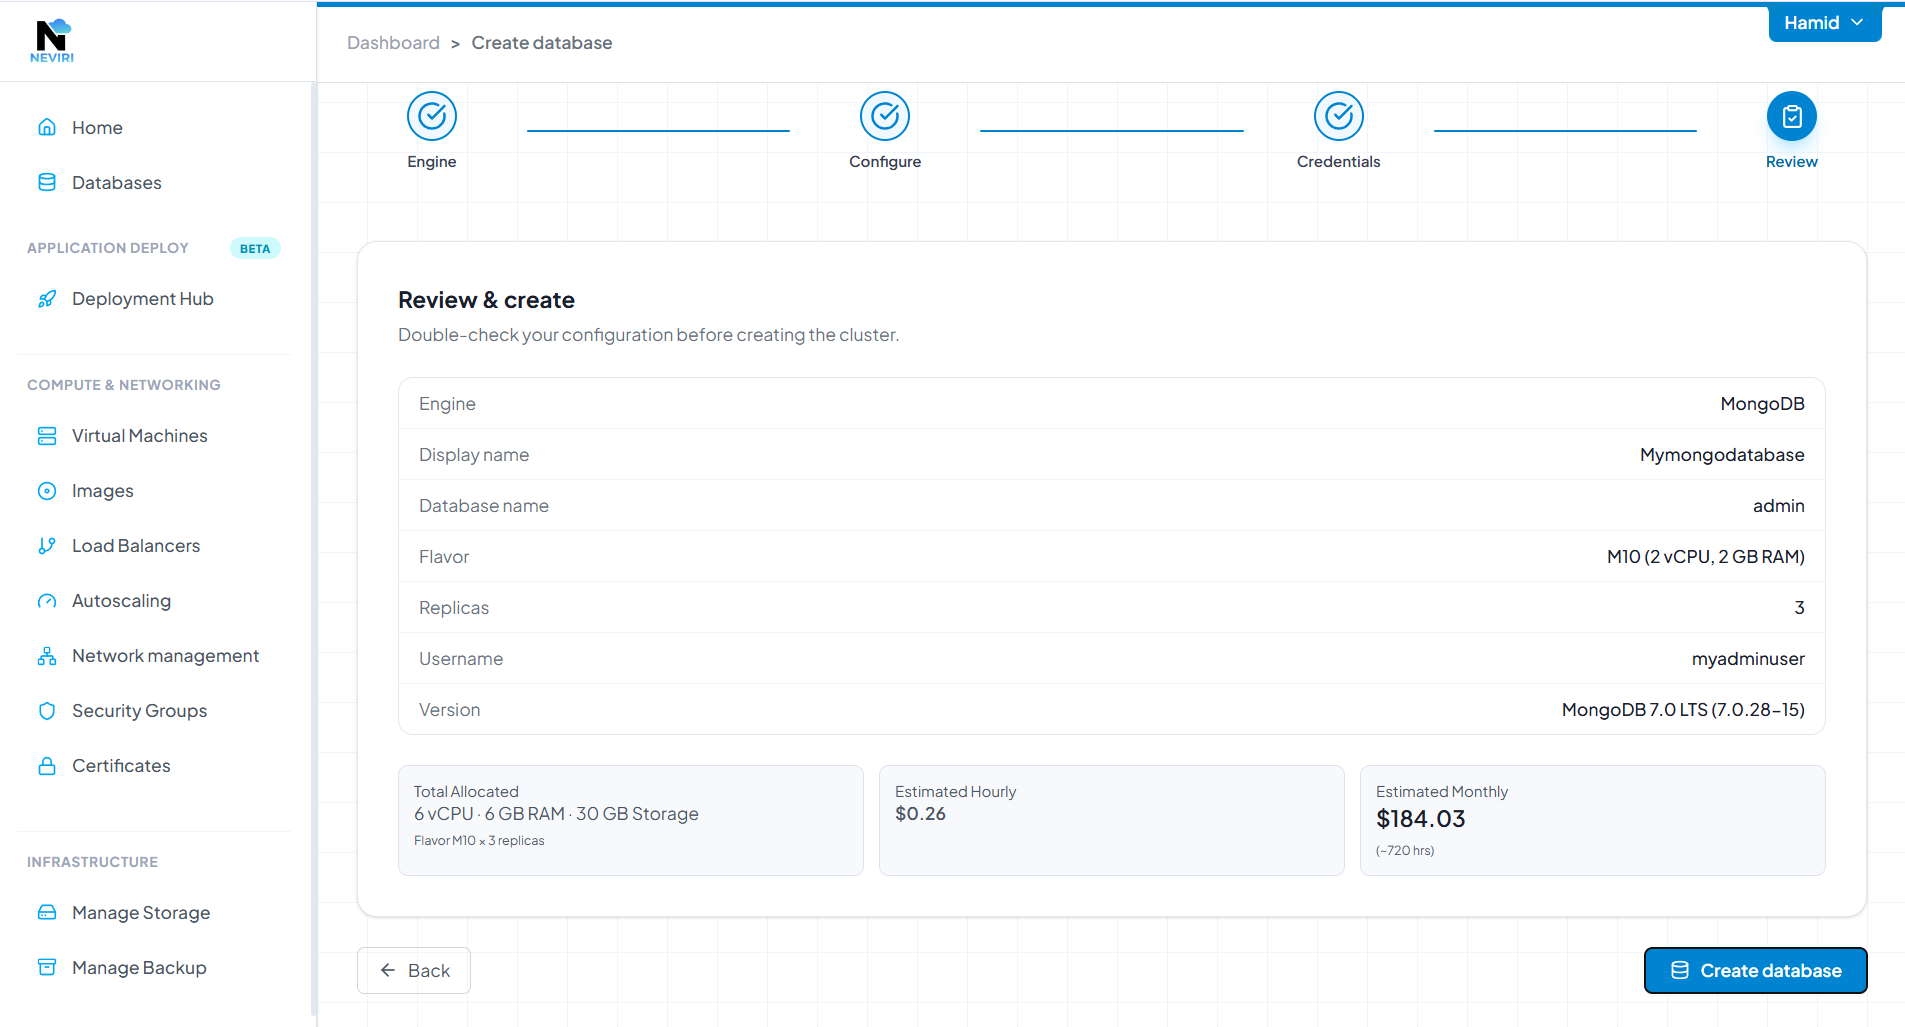
Task: Click the Flavor M10 x 3 replicas note
Action: (479, 841)
